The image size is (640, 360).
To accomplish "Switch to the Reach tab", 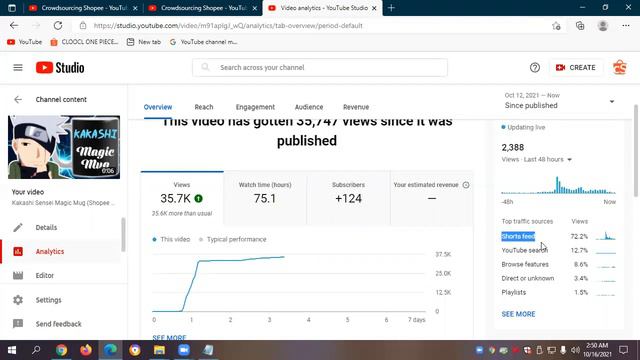I will (204, 107).
